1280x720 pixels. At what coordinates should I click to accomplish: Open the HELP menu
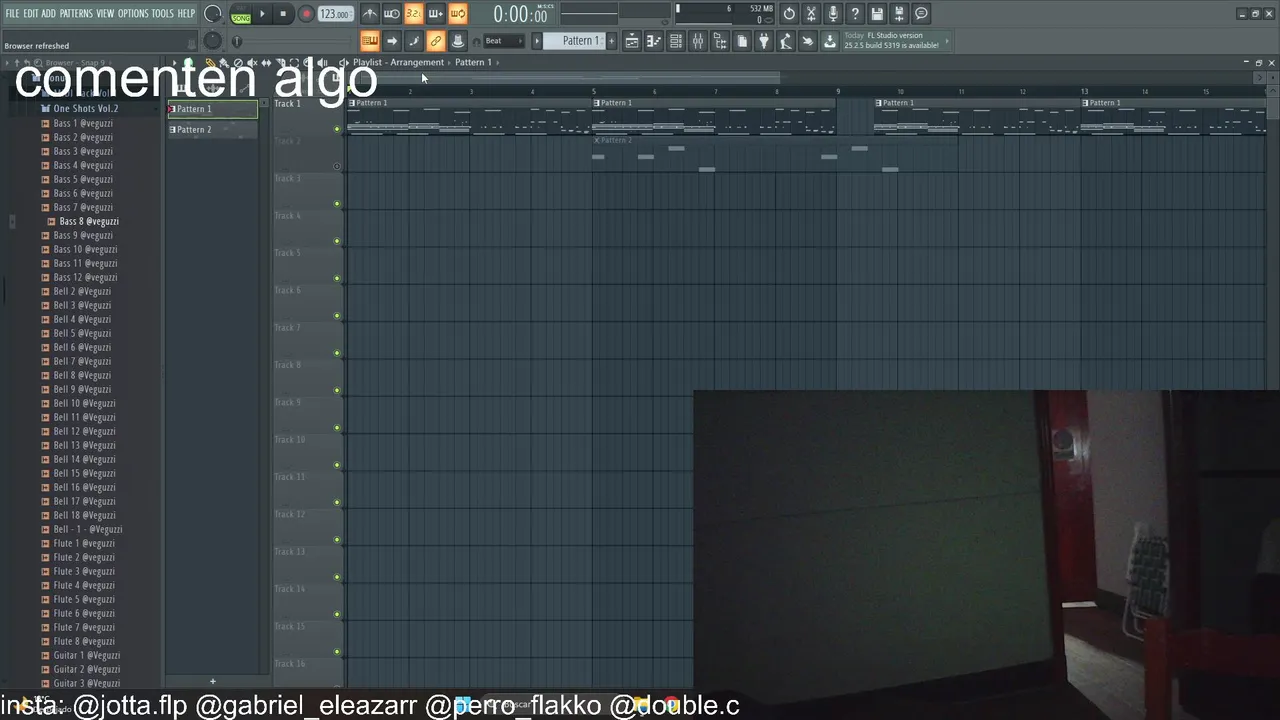[x=187, y=14]
